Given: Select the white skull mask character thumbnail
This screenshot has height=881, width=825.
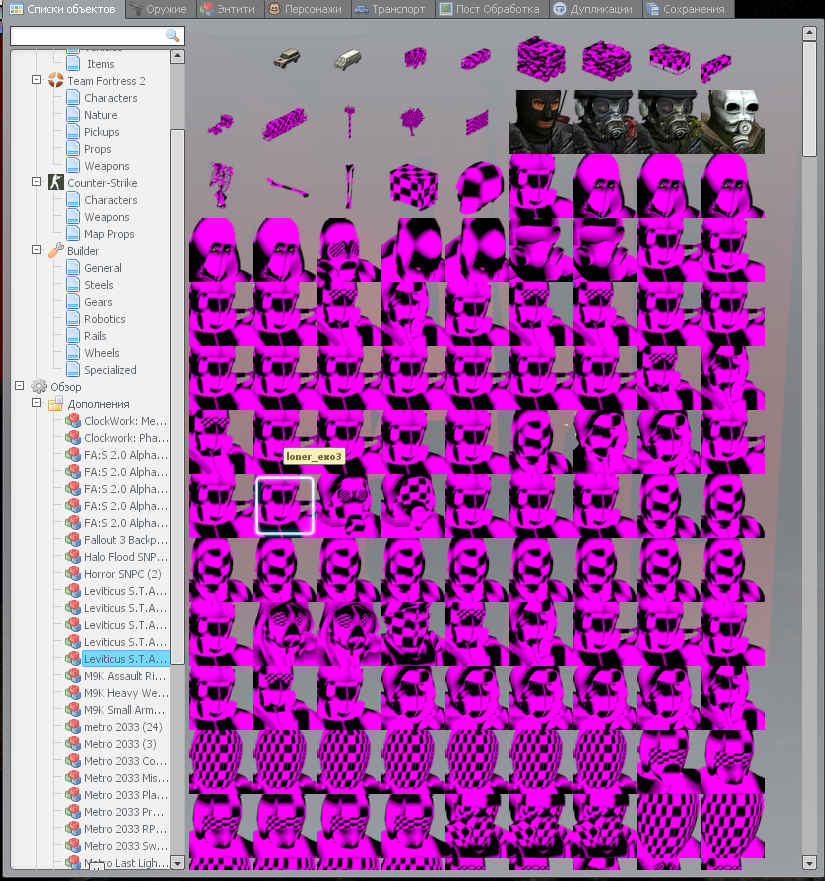Looking at the screenshot, I should pos(733,122).
